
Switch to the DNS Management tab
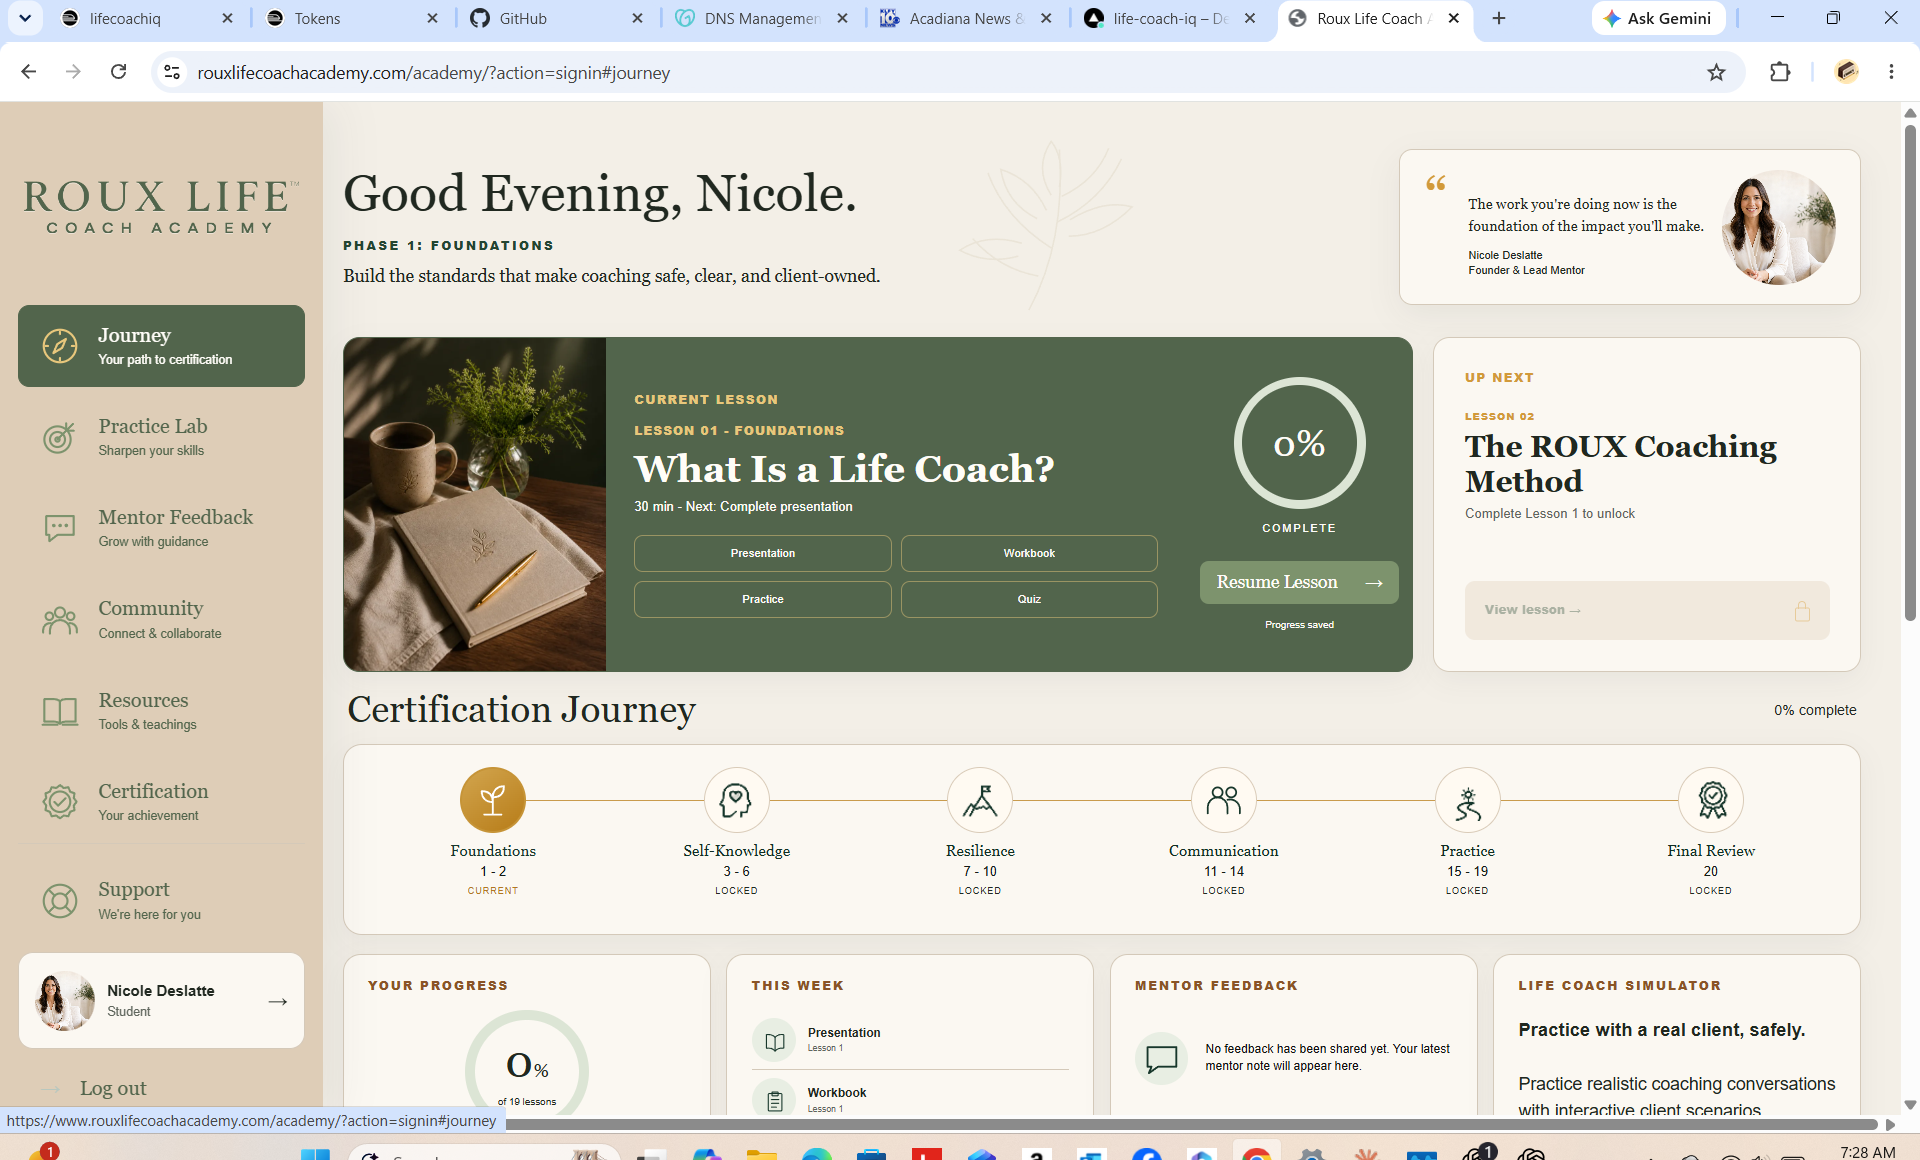coord(761,18)
